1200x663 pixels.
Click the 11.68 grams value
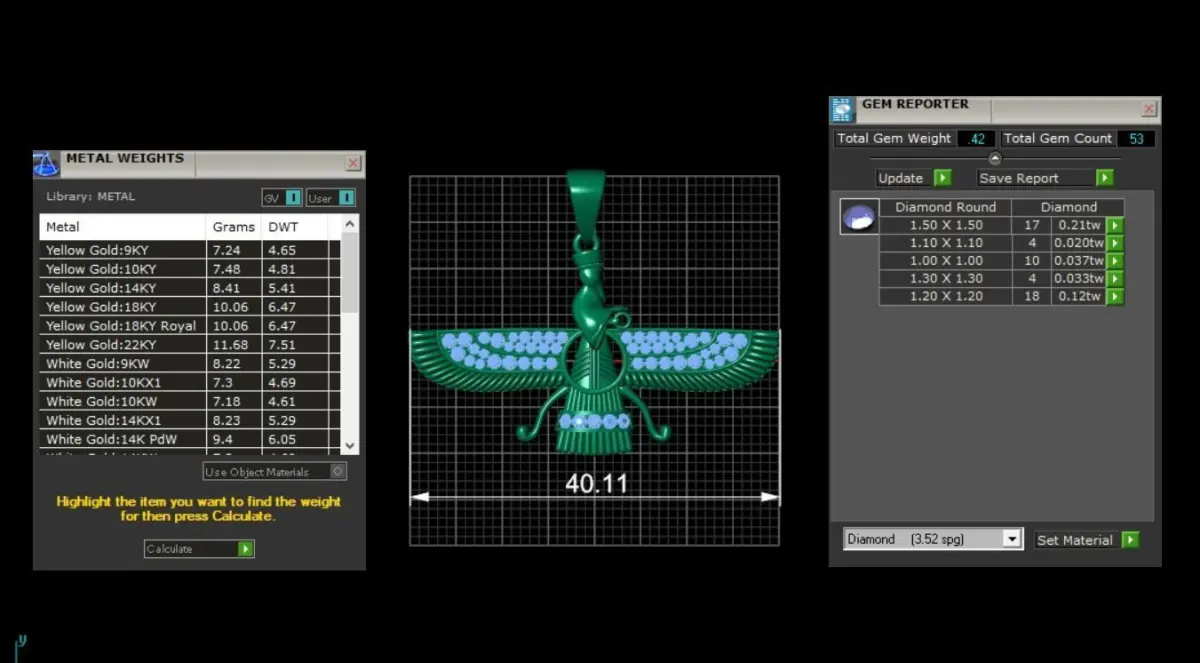pyautogui.click(x=230, y=345)
